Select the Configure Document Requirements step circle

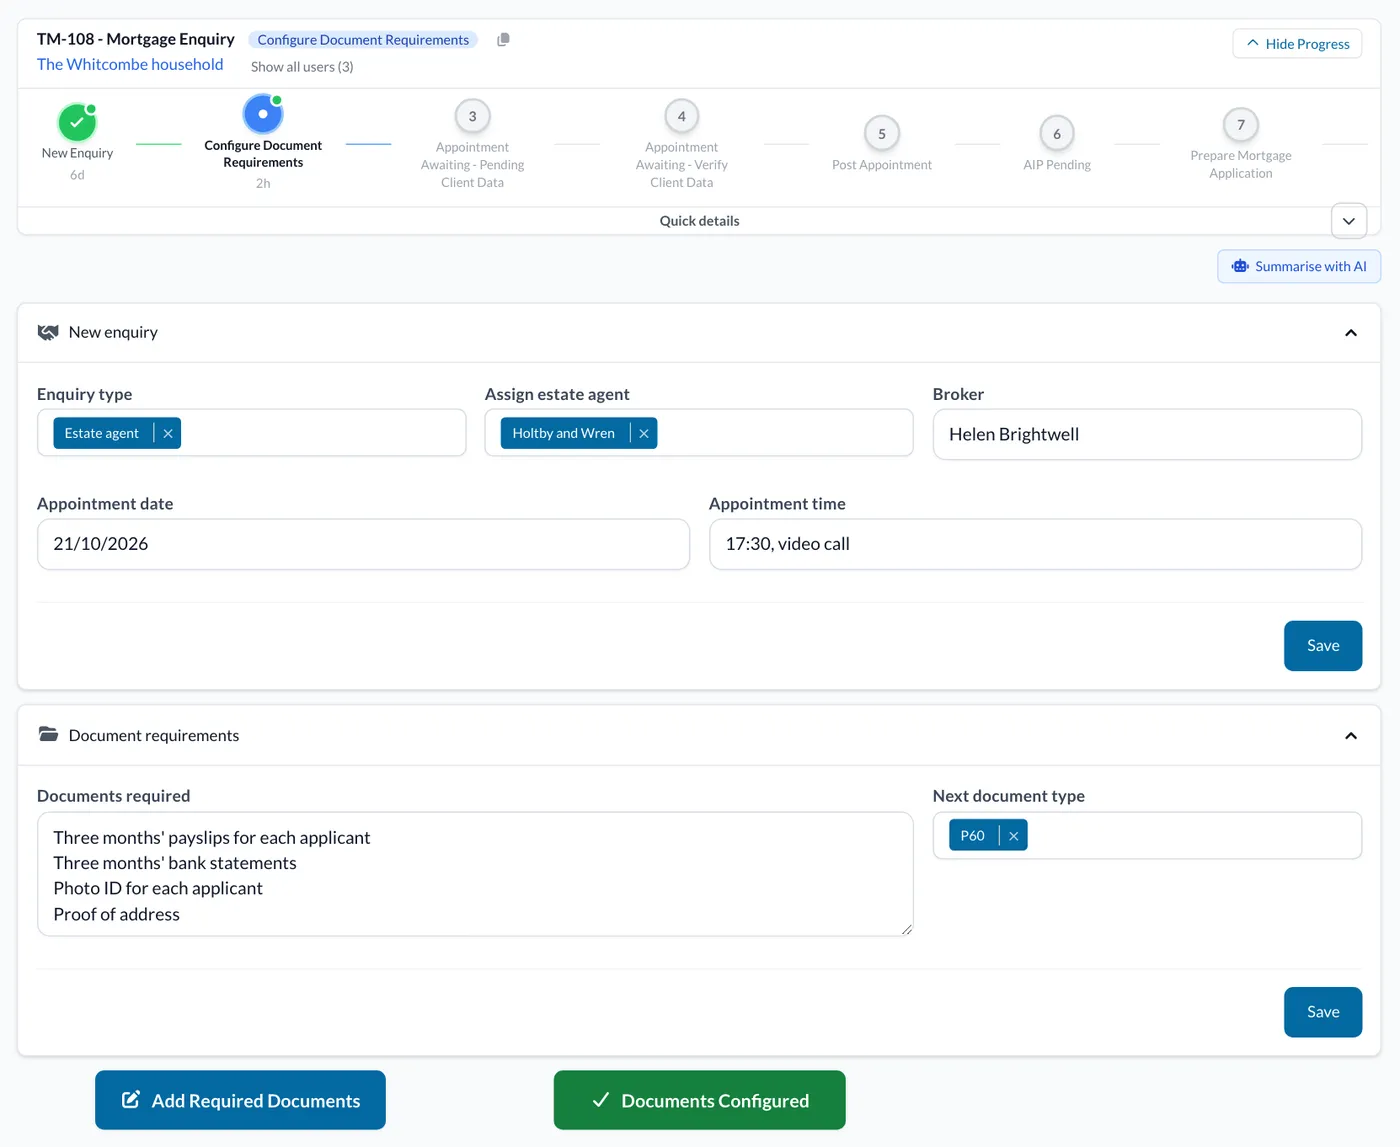[263, 114]
